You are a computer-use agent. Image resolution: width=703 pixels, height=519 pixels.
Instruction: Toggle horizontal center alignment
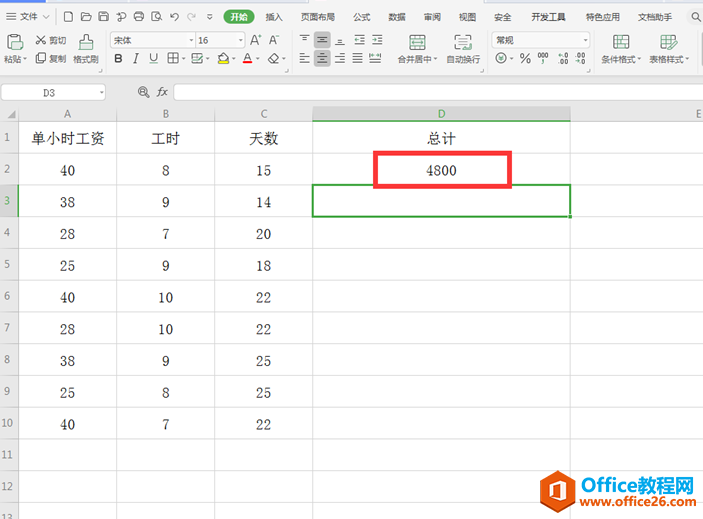(322, 58)
